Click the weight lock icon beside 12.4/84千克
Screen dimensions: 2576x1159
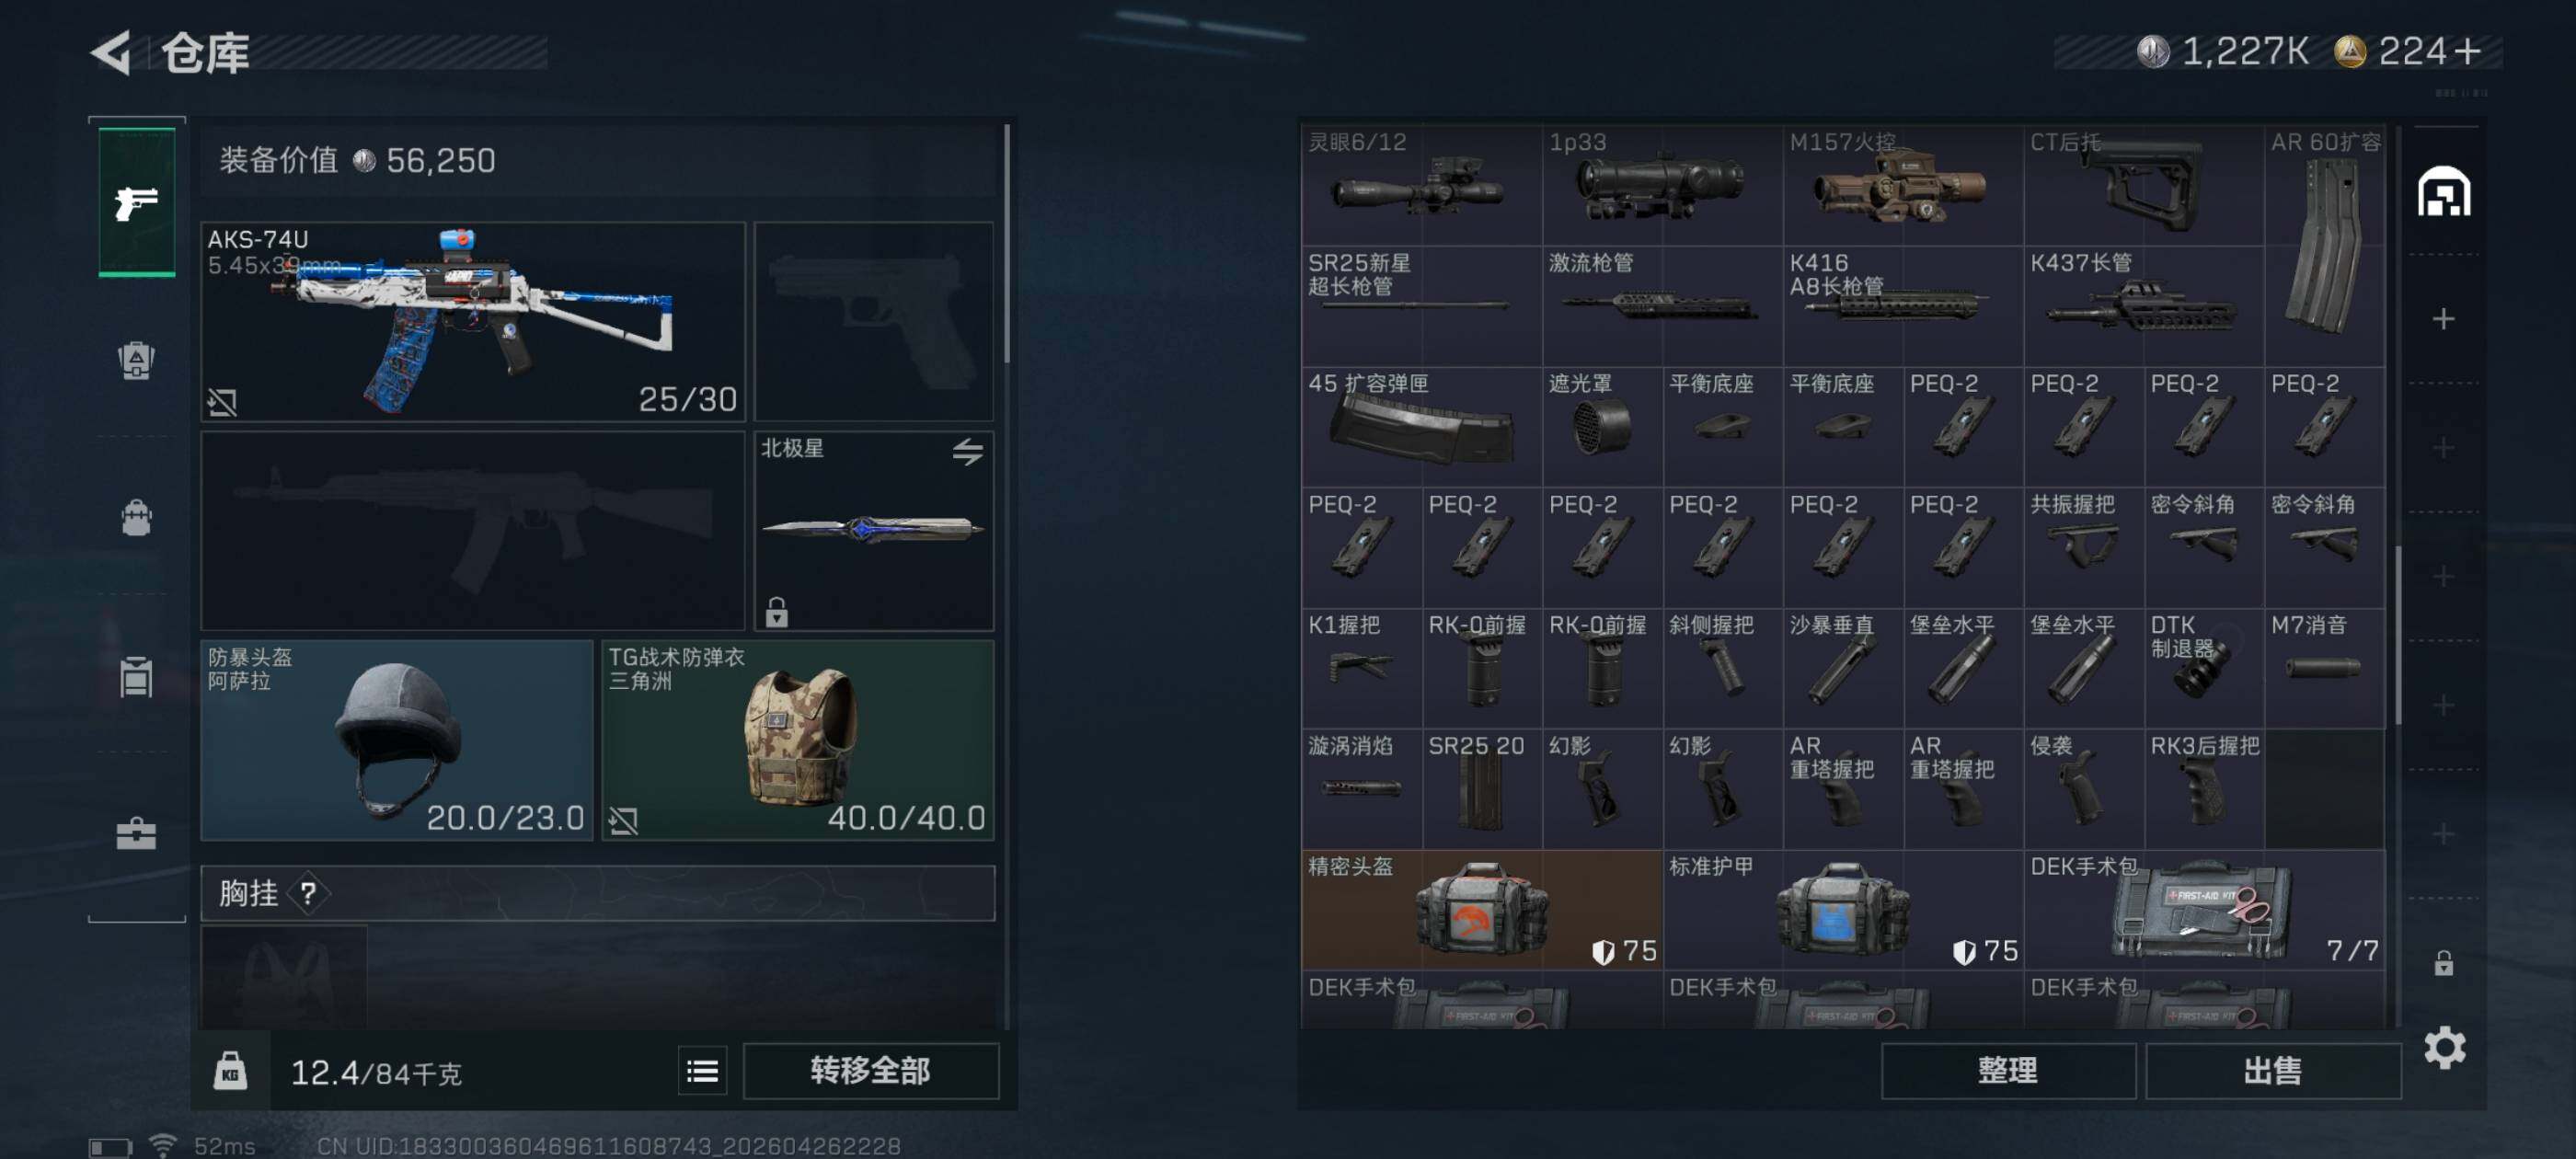[x=230, y=1071]
